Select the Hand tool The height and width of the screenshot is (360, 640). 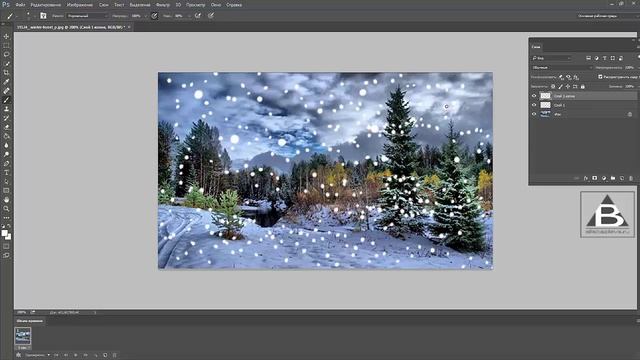[x=6, y=200]
